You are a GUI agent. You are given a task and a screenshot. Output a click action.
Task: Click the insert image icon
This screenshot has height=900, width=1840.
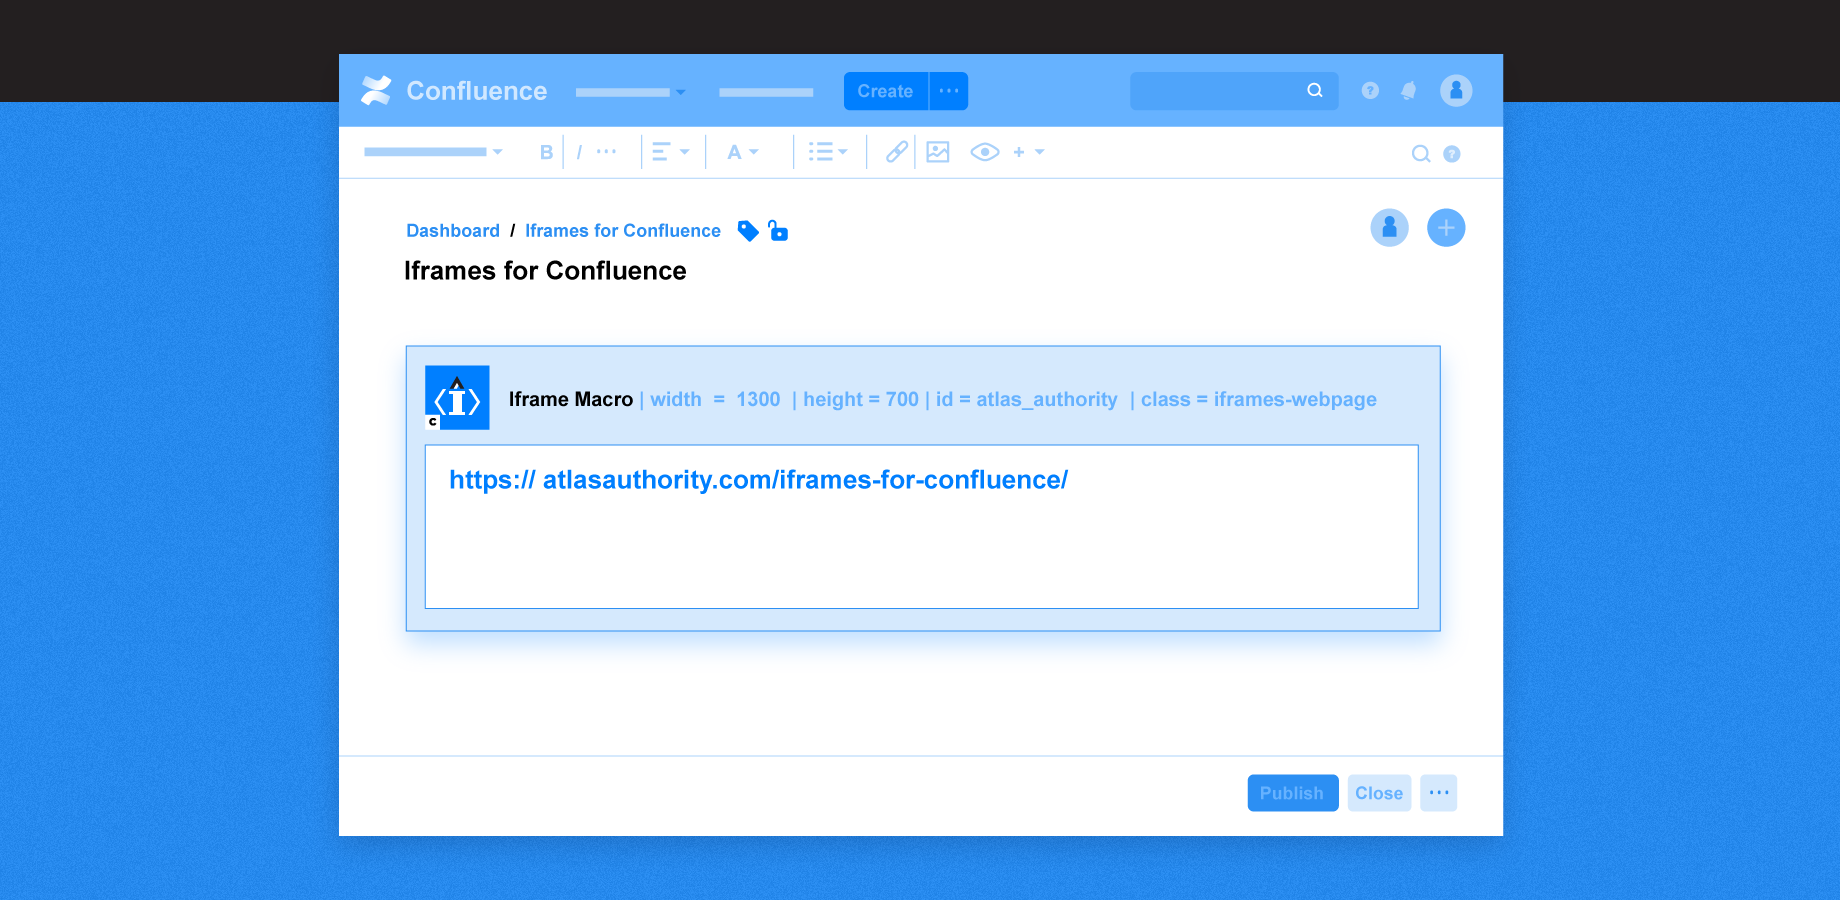[938, 152]
